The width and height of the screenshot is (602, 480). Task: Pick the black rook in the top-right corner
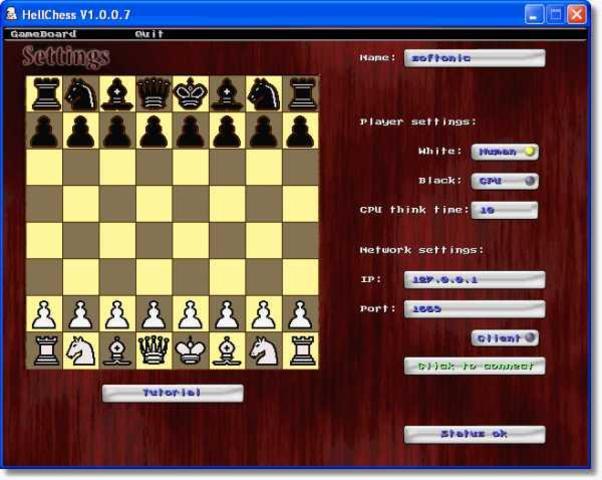(301, 94)
